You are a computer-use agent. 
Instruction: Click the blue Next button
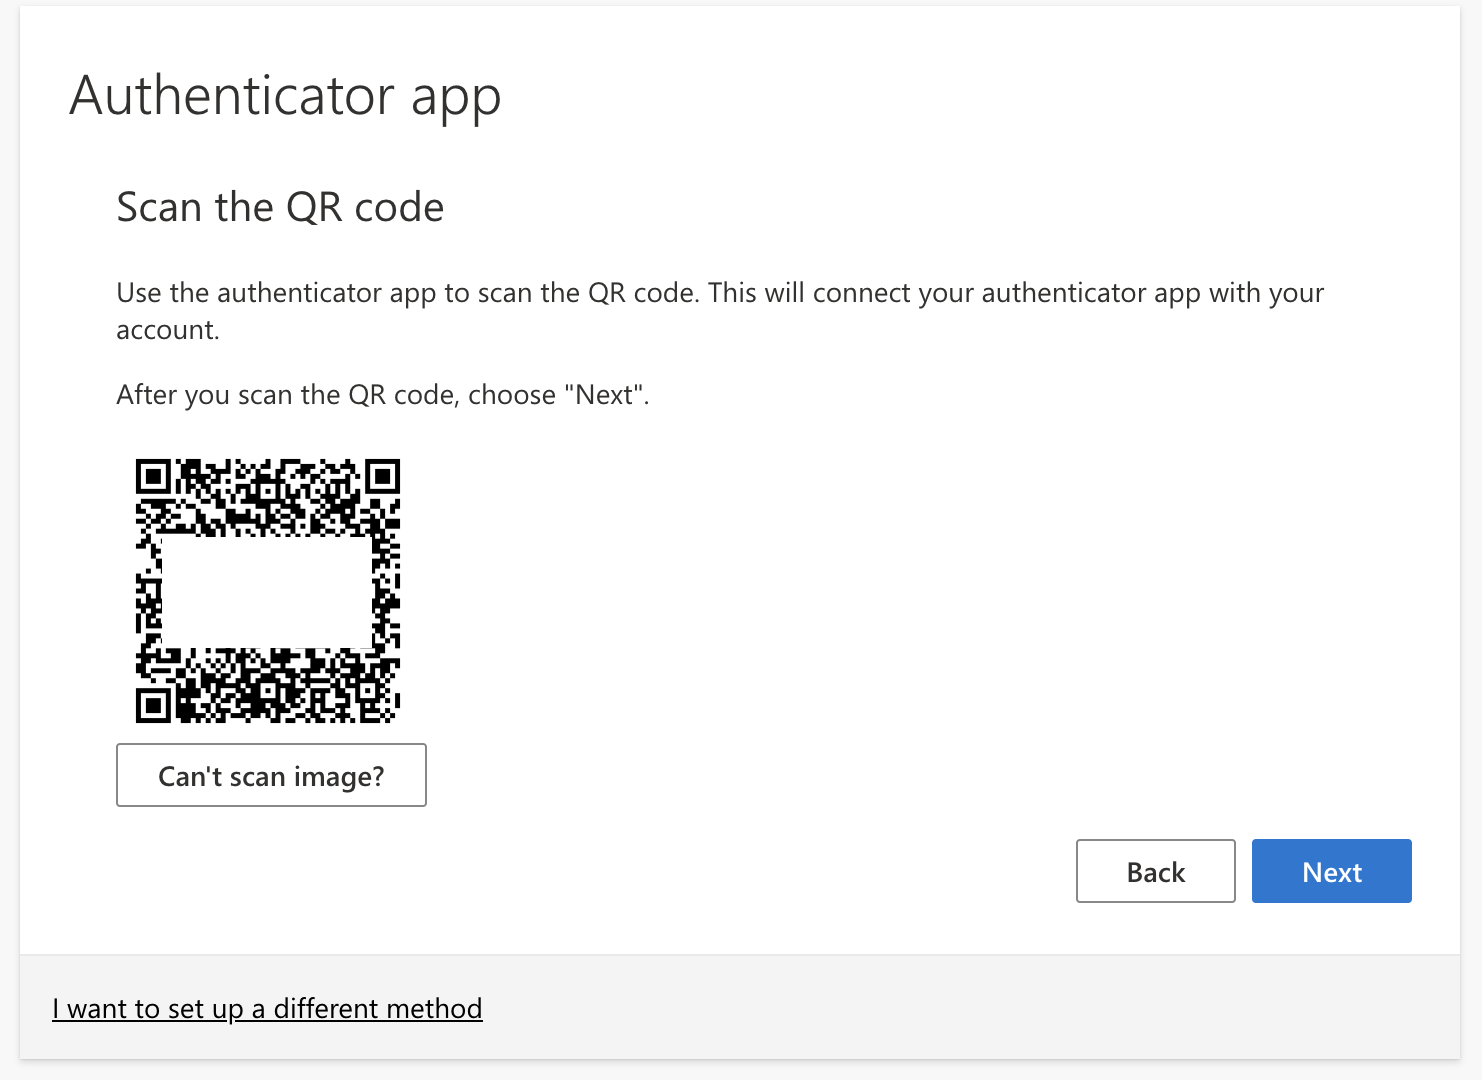pyautogui.click(x=1331, y=871)
